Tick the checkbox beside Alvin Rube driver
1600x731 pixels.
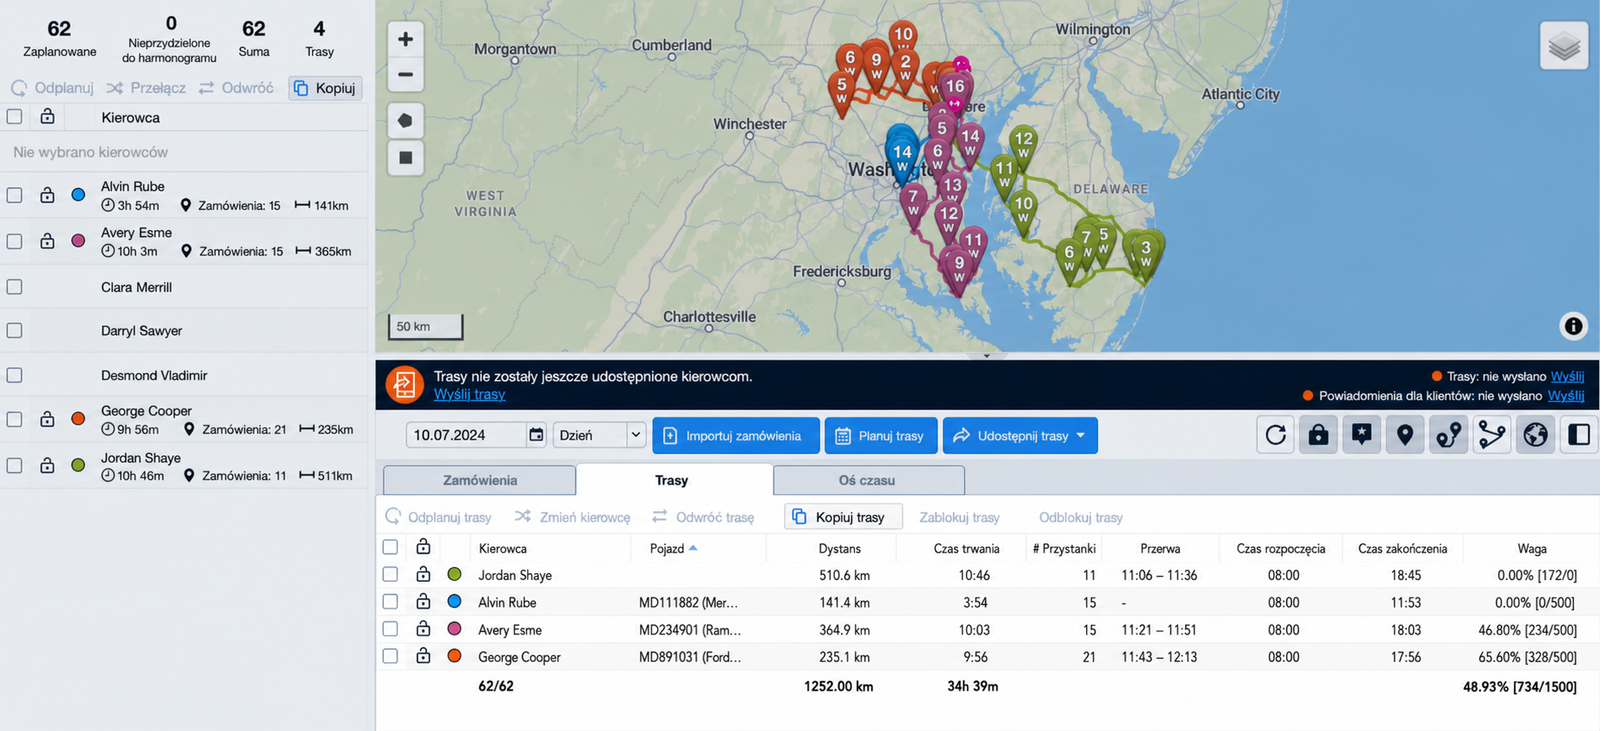14,195
